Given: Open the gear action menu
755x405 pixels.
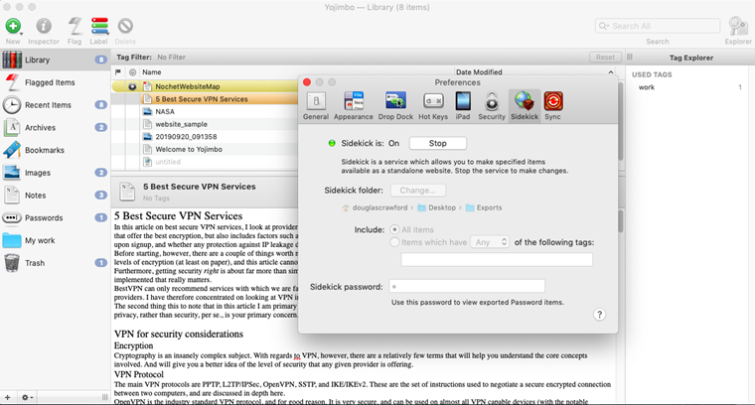Looking at the screenshot, I should [x=27, y=397].
